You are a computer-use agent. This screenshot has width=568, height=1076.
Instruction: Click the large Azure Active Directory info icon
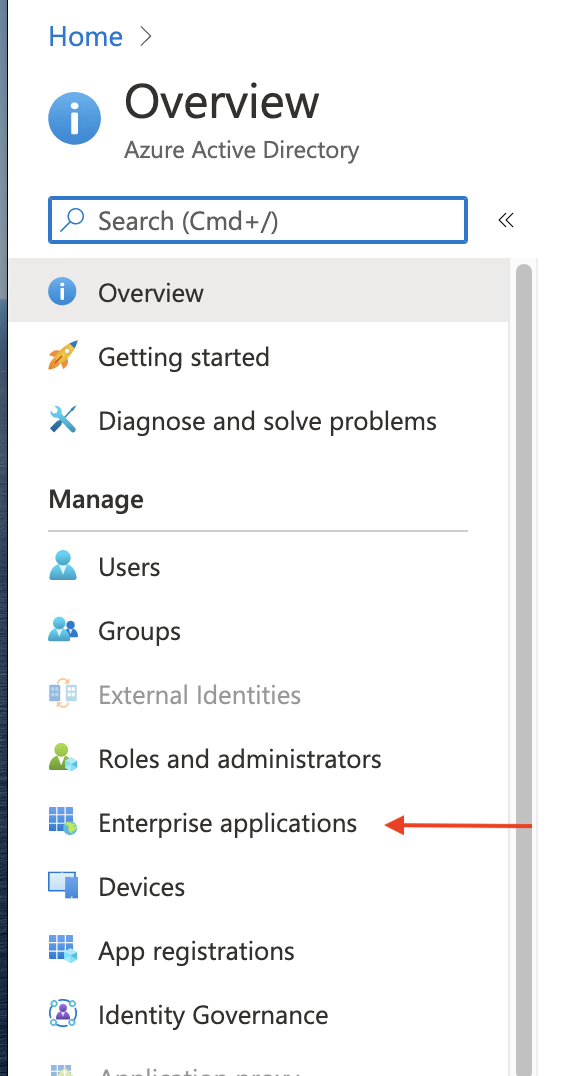pyautogui.click(x=75, y=118)
